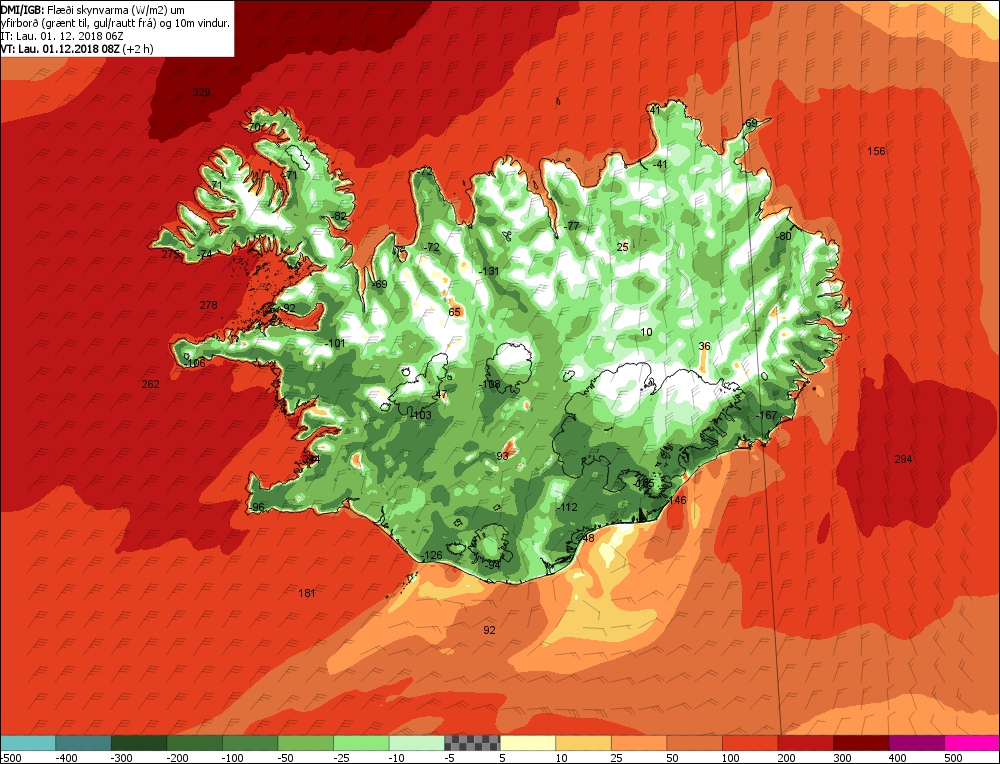Click the sea value '329' northwest of Iceland
The image size is (1000, 764).
tap(202, 92)
